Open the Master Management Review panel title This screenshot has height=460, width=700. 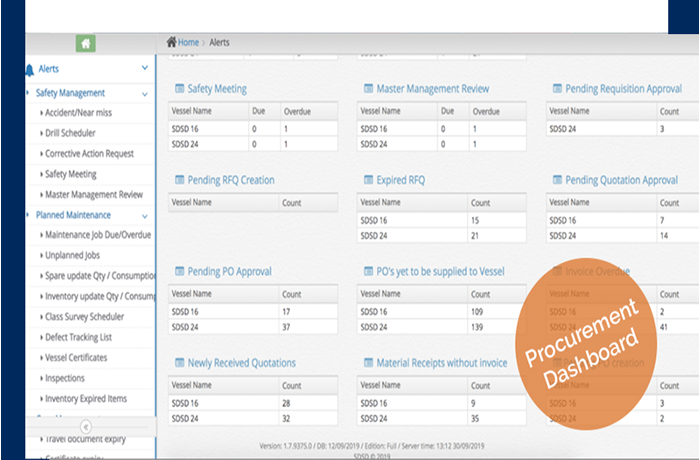[433, 89]
